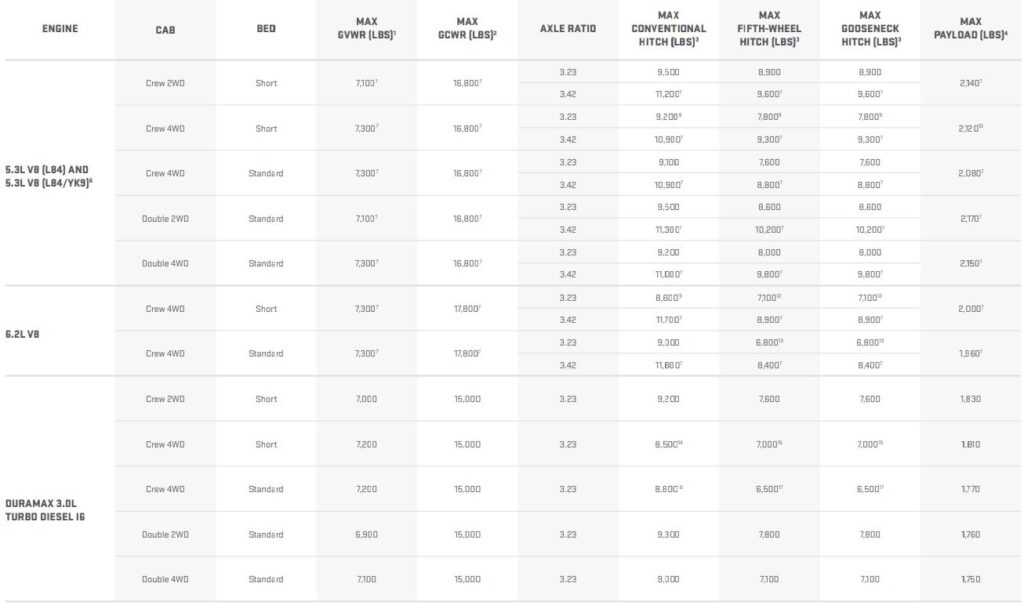Click the BED column header
Viewport: 1024px width, 605px height.
click(x=266, y=29)
